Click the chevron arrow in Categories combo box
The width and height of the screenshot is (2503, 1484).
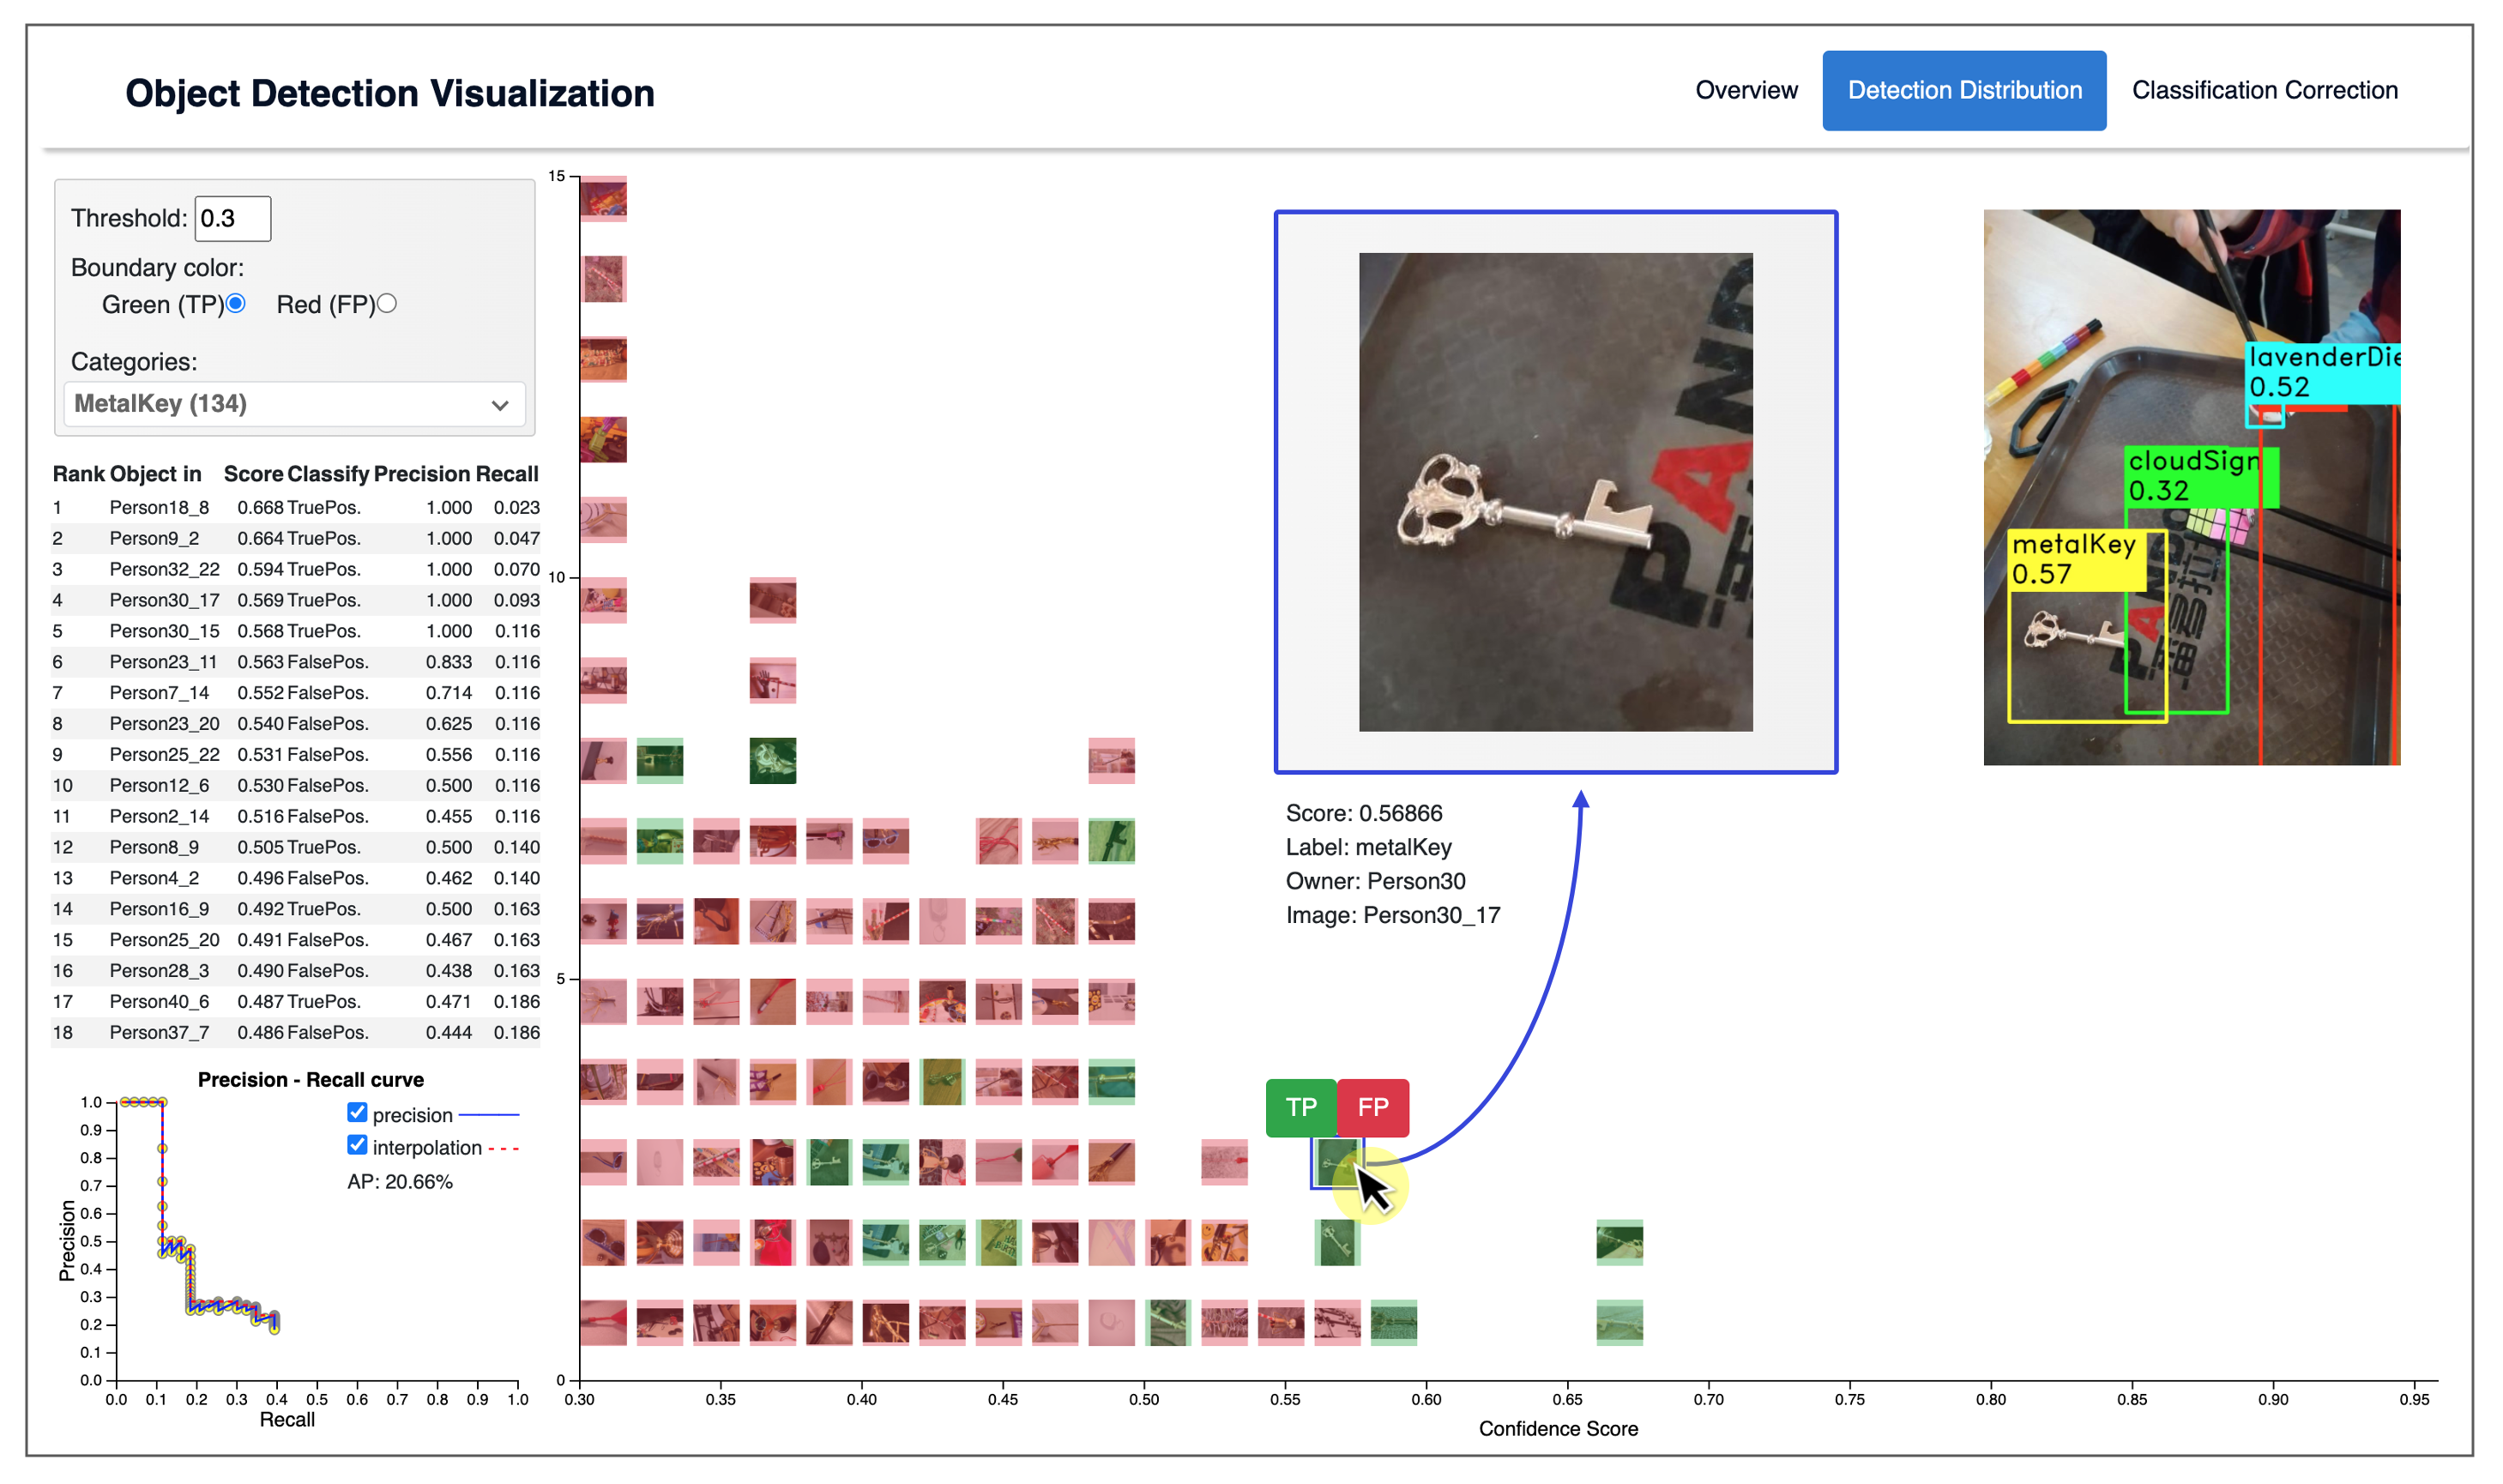point(500,405)
